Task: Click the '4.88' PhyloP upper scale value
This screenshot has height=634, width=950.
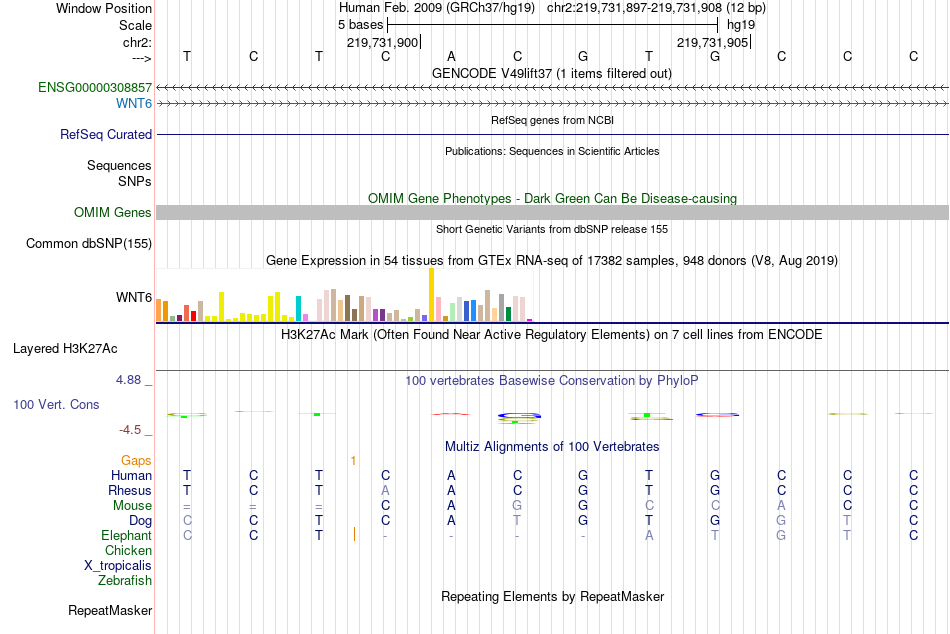Action: coord(128,380)
